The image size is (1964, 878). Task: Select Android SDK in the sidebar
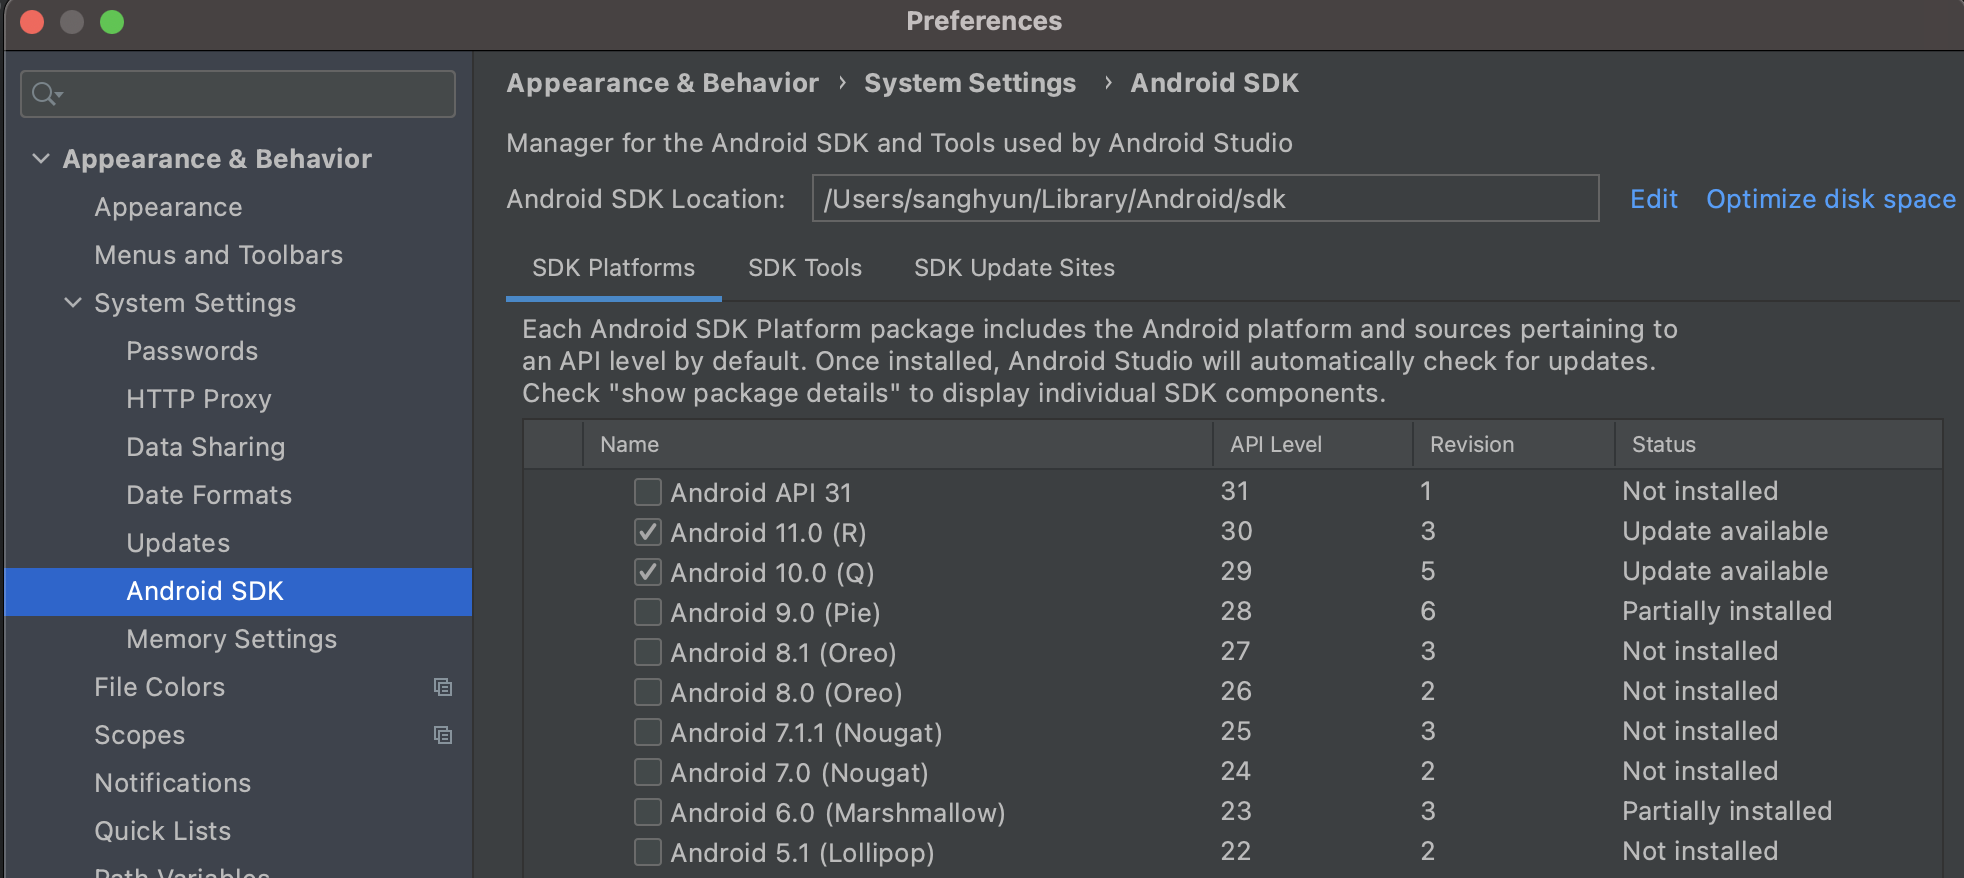click(x=238, y=592)
